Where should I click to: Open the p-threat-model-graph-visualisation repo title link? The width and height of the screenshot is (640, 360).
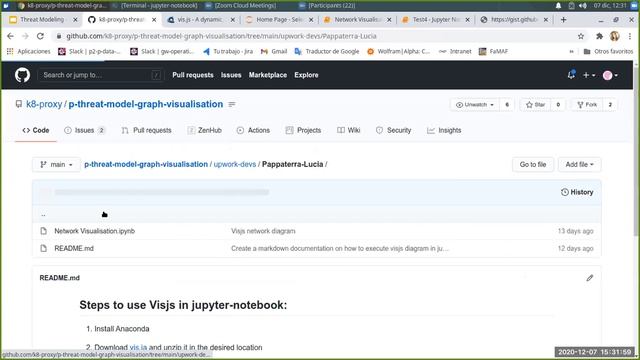click(x=146, y=104)
